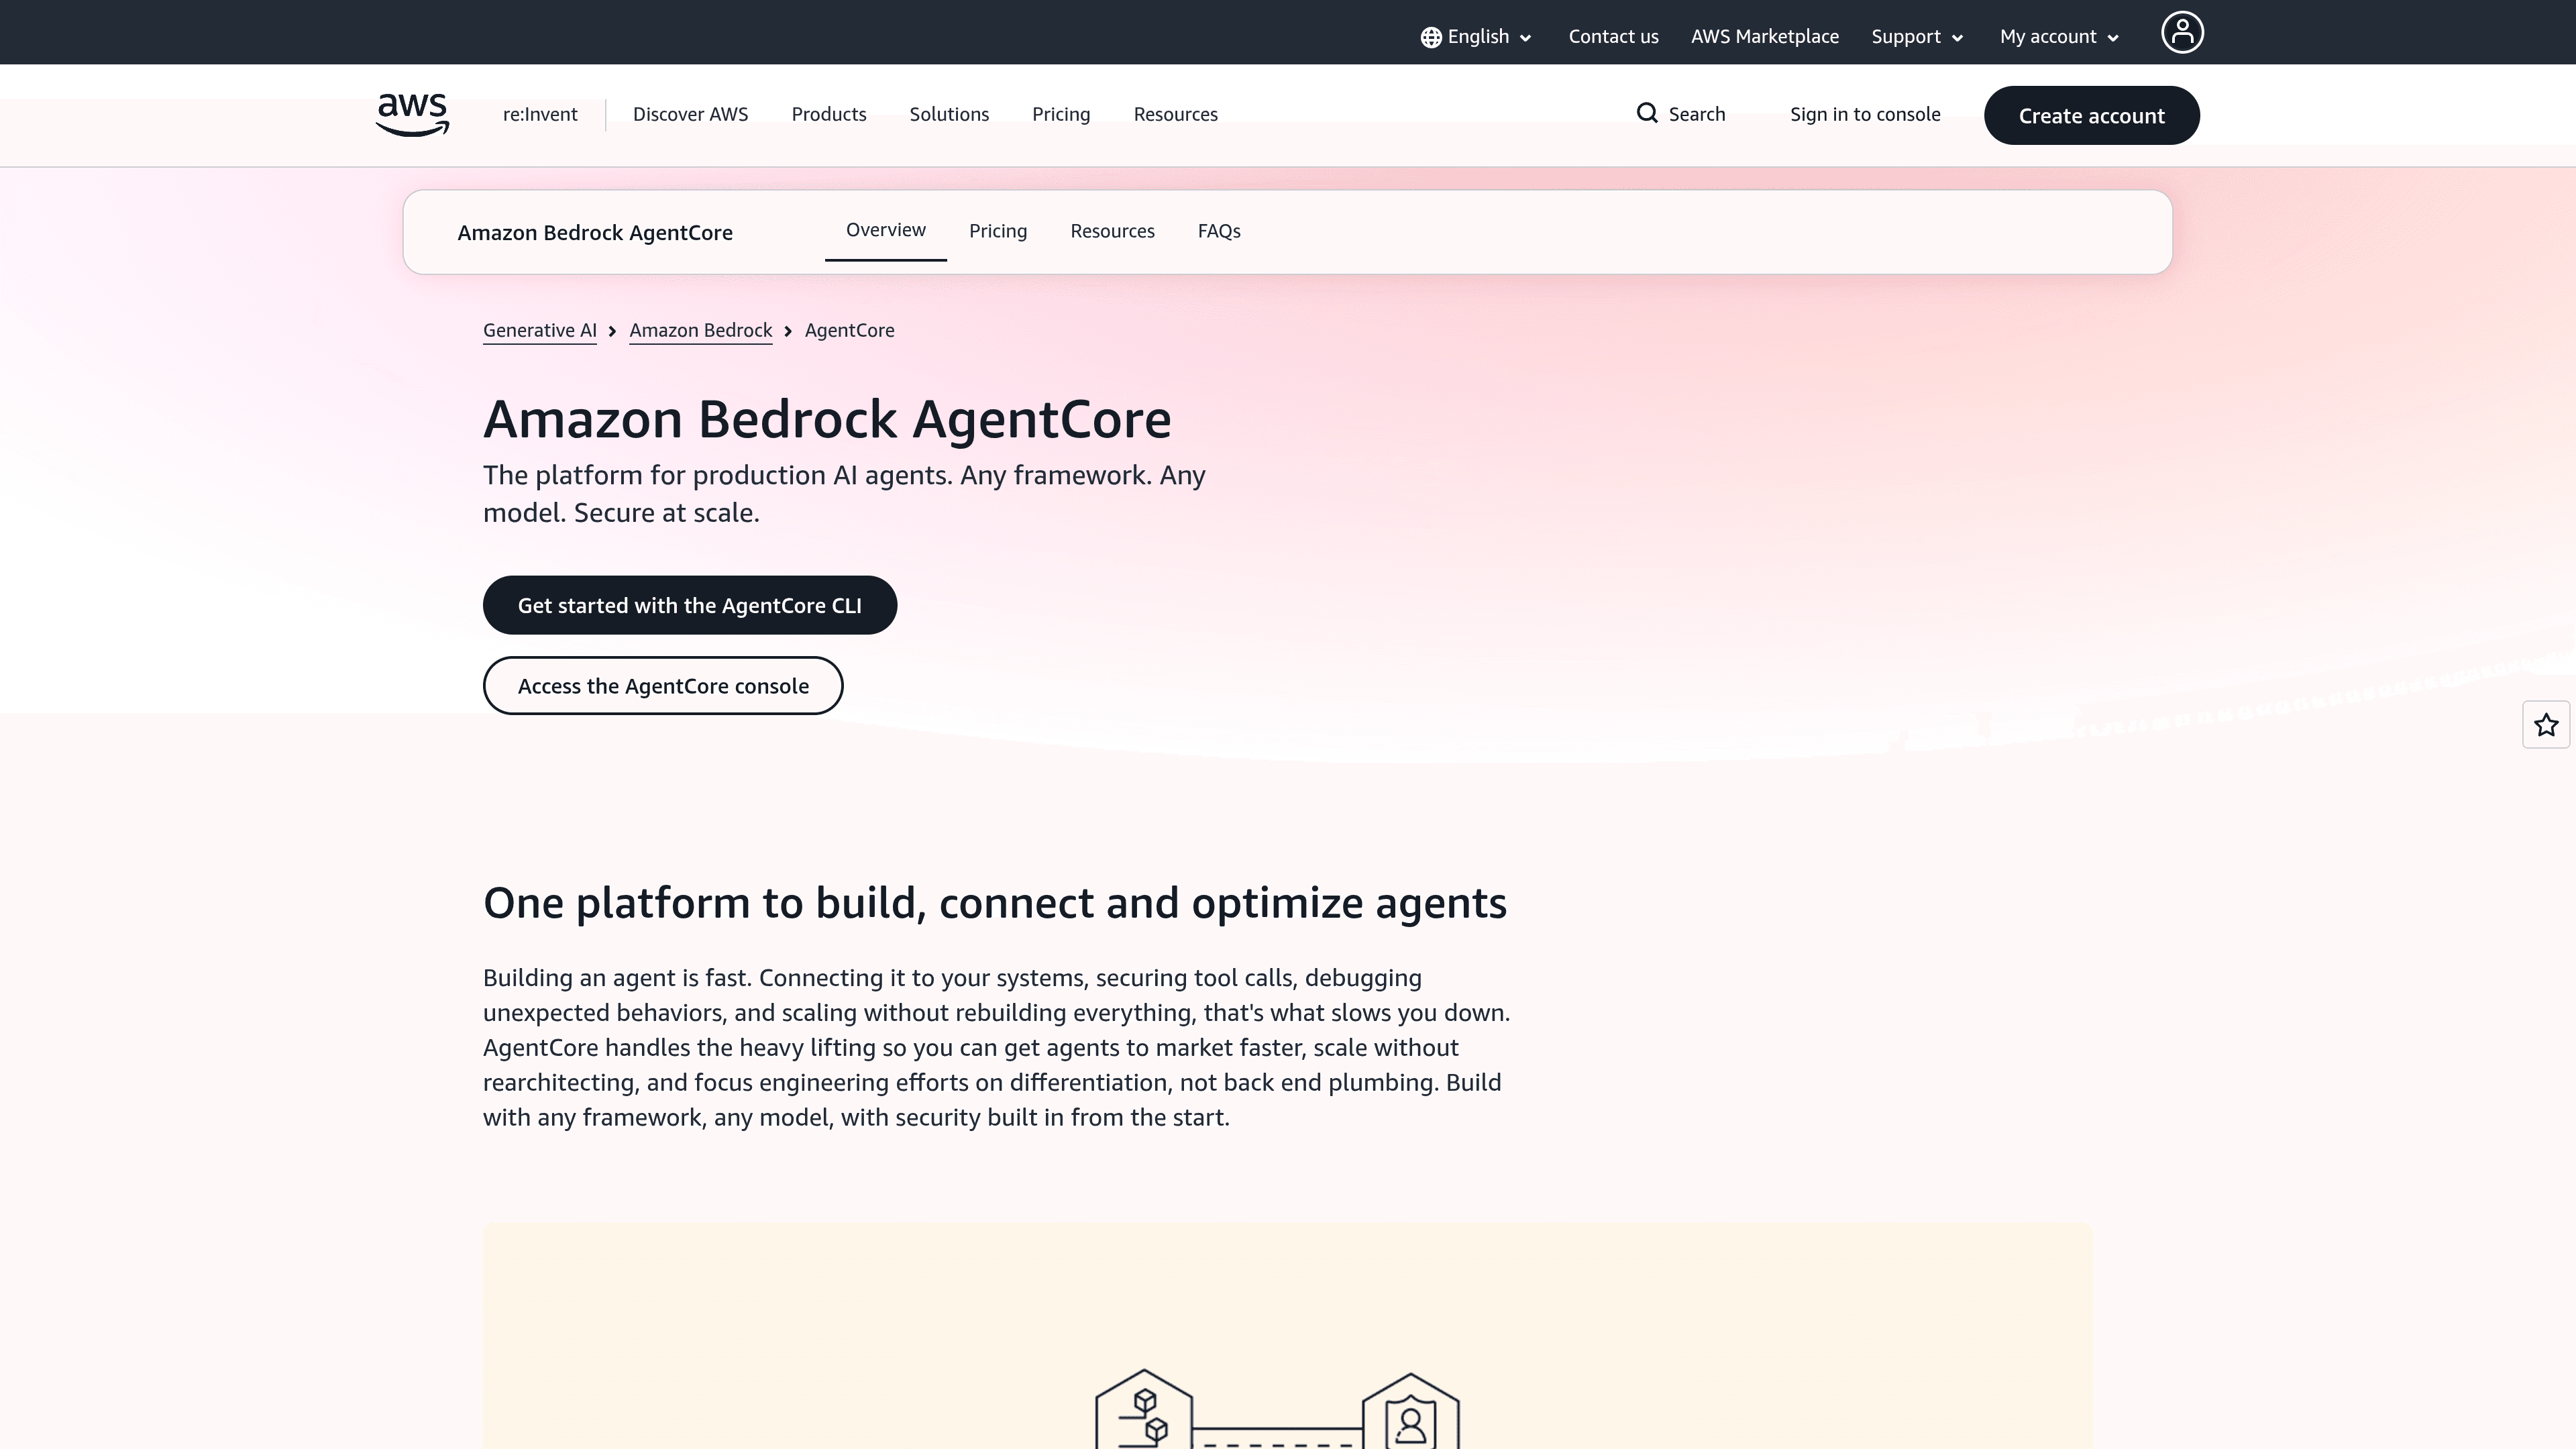The height and width of the screenshot is (1449, 2576).
Task: Click the 'One platform to build' heading
Action: click(994, 903)
